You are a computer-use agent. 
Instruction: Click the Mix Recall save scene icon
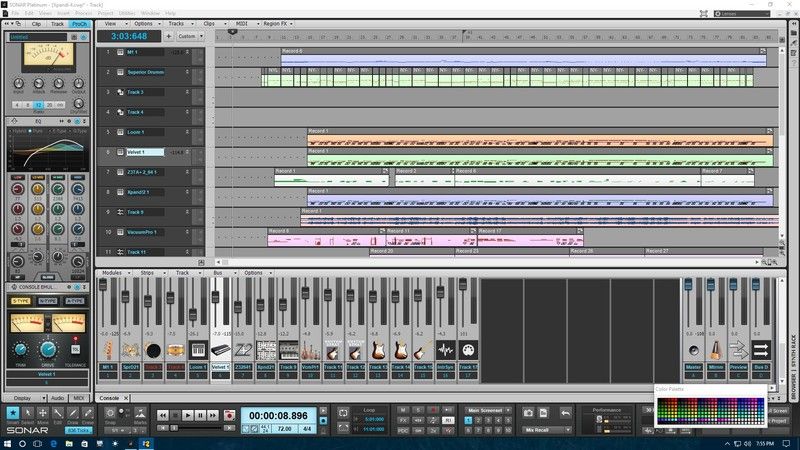tap(543, 413)
